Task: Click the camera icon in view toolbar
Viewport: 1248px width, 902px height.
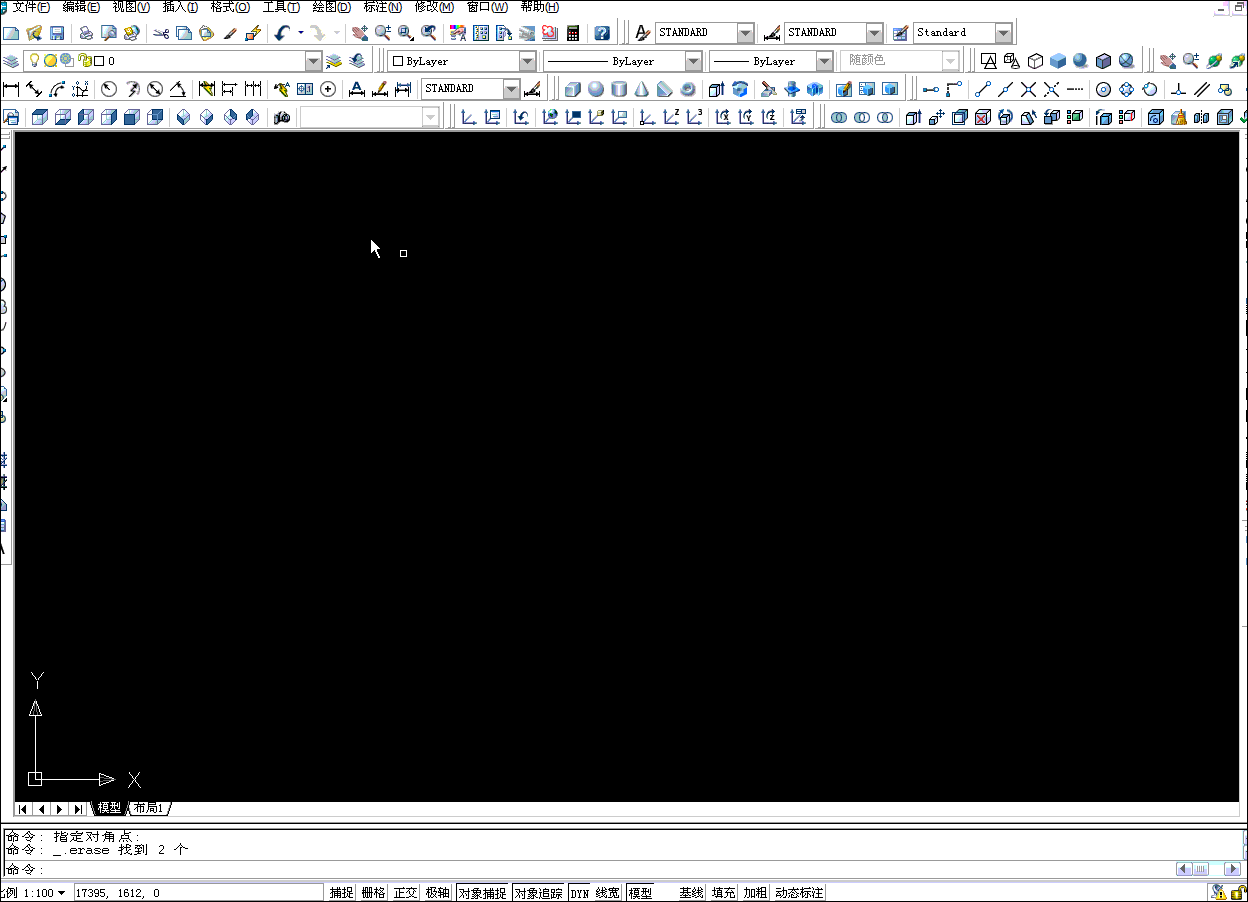Action: 282,117
